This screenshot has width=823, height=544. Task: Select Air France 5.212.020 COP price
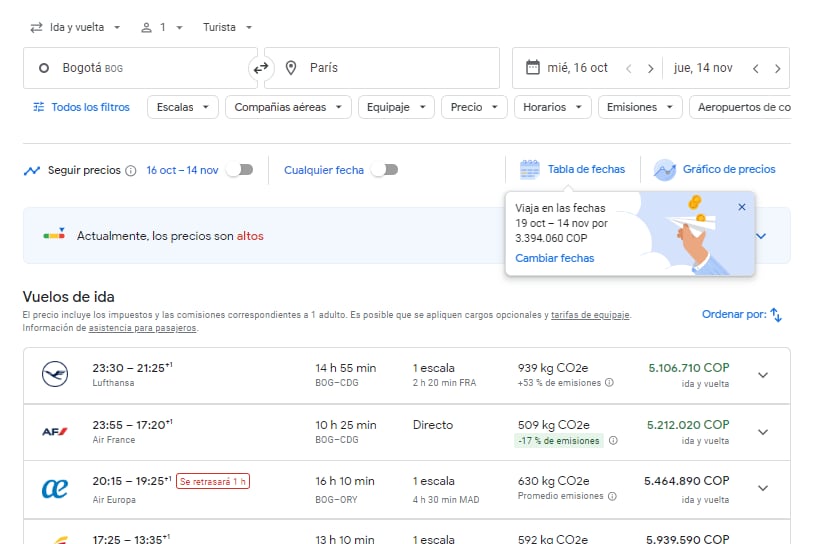688,425
